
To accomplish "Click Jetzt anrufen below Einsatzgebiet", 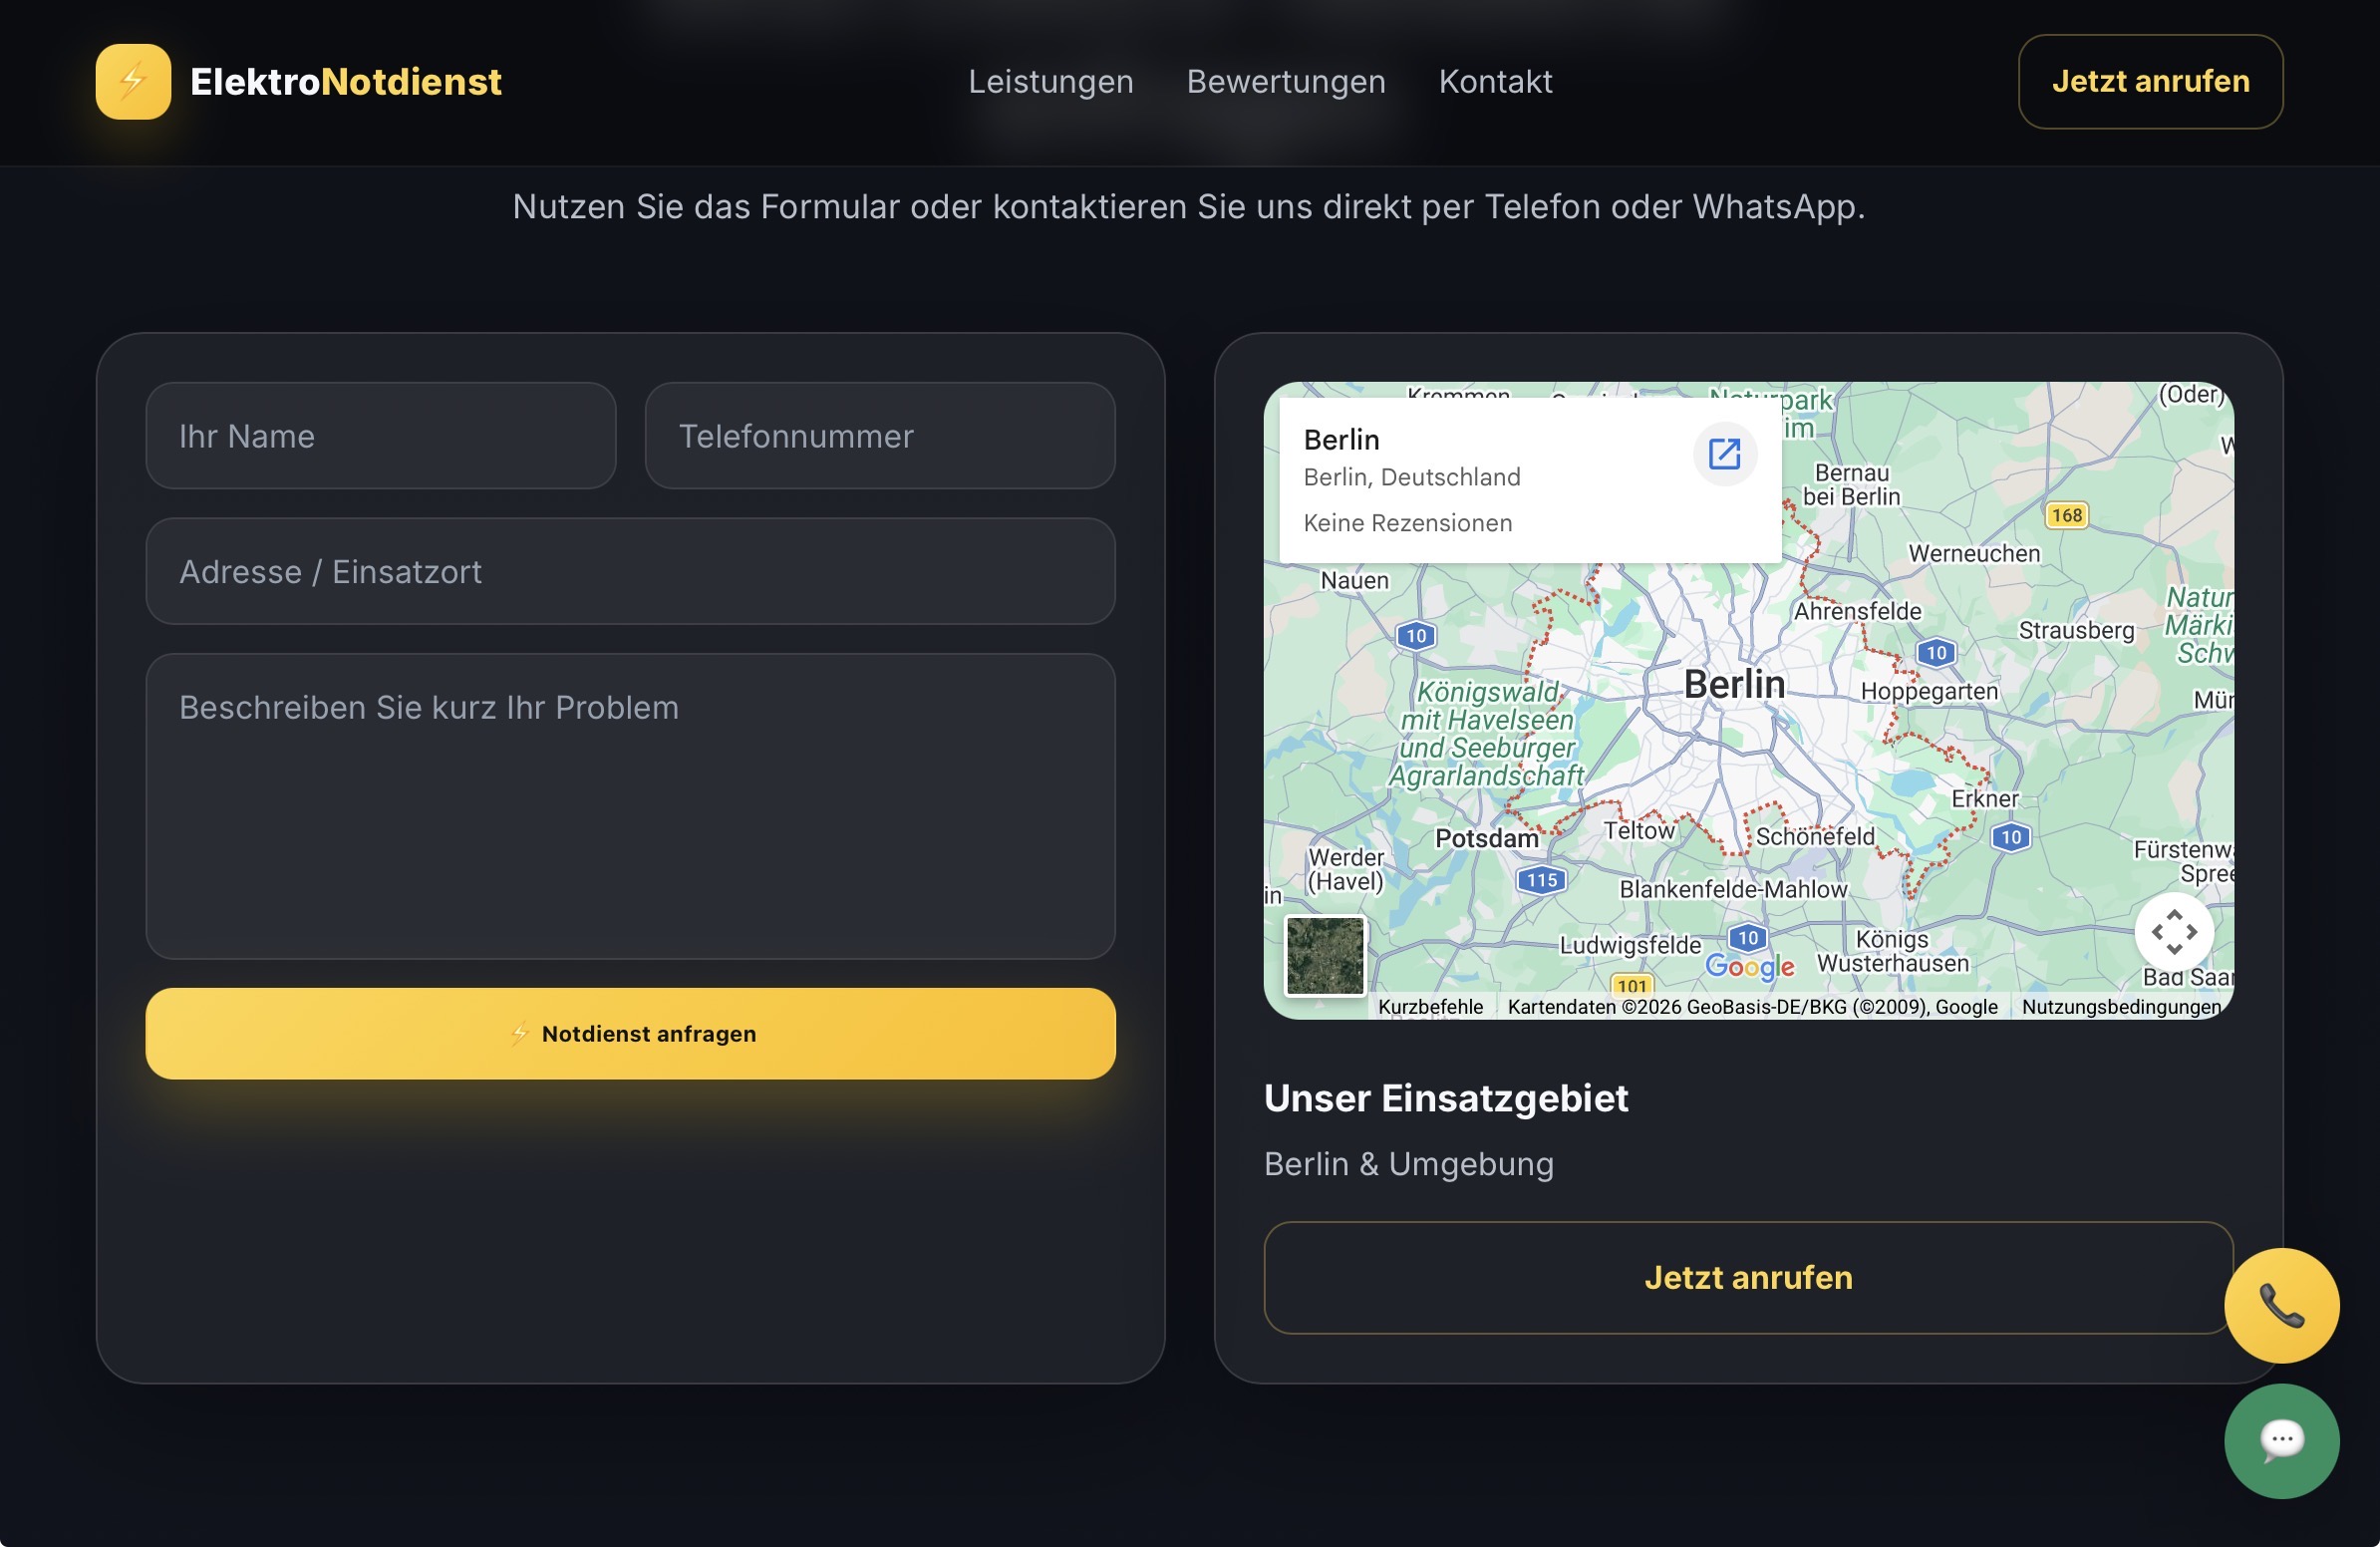I will pyautogui.click(x=1747, y=1277).
